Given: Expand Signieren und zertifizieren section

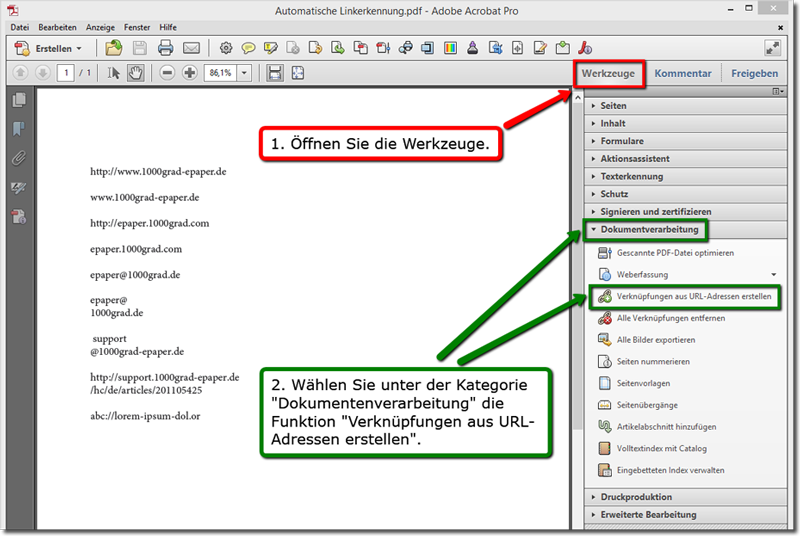Looking at the screenshot, I should [x=685, y=212].
